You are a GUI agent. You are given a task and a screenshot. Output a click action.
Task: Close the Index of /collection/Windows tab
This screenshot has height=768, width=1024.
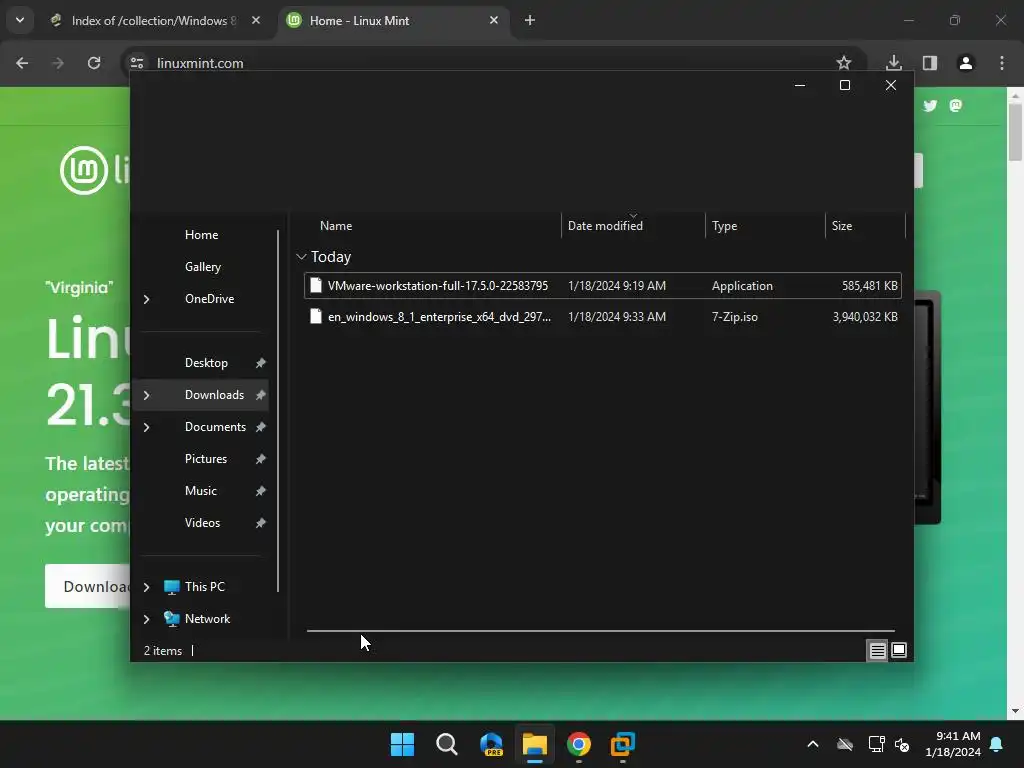pos(255,21)
